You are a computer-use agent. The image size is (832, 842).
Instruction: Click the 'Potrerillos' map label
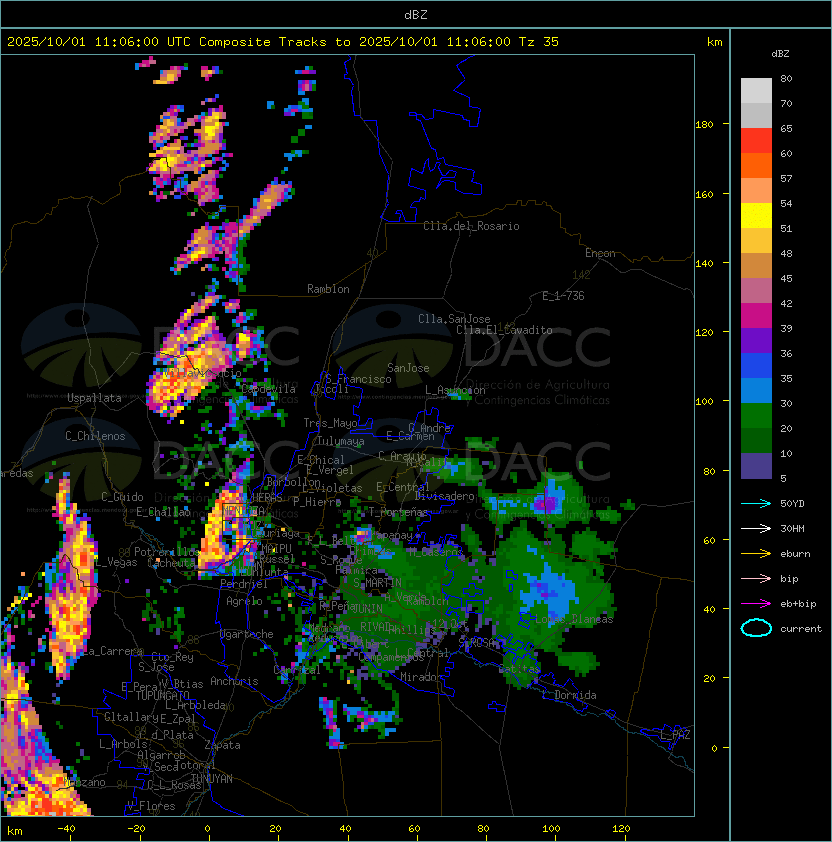(167, 552)
